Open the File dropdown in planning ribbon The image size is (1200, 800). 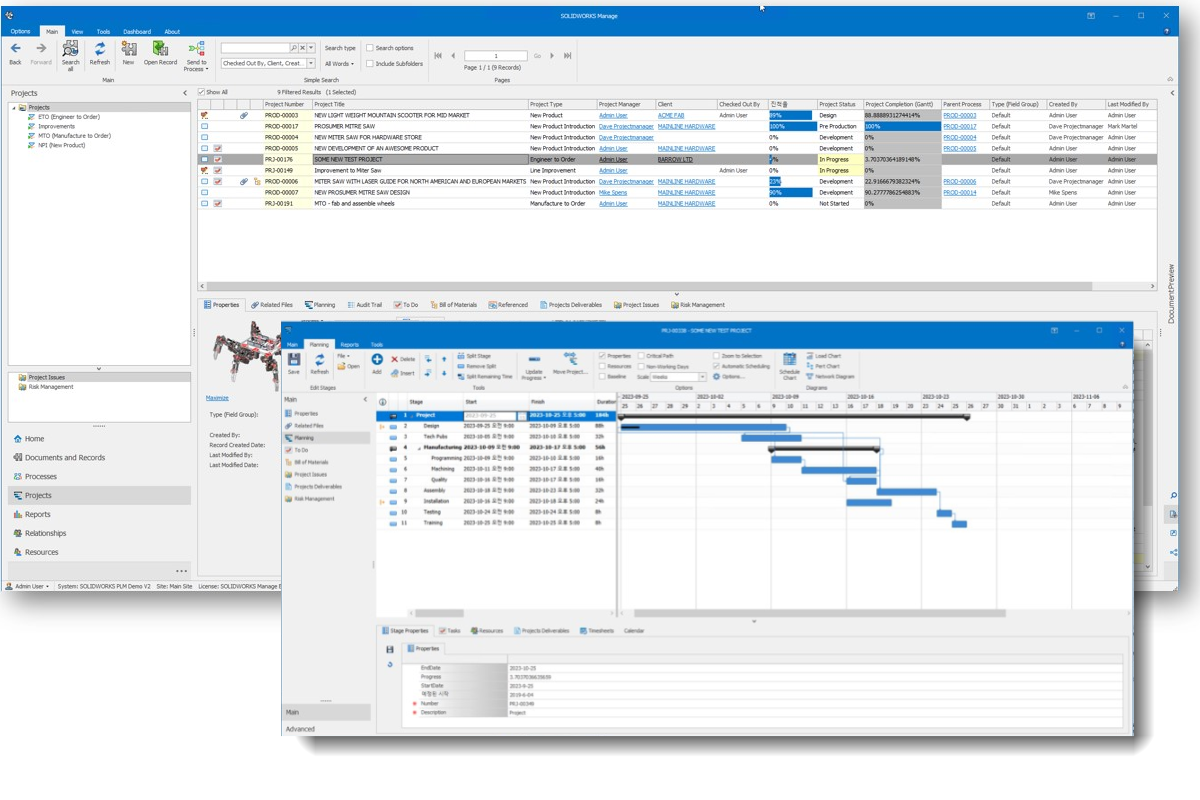[343, 355]
